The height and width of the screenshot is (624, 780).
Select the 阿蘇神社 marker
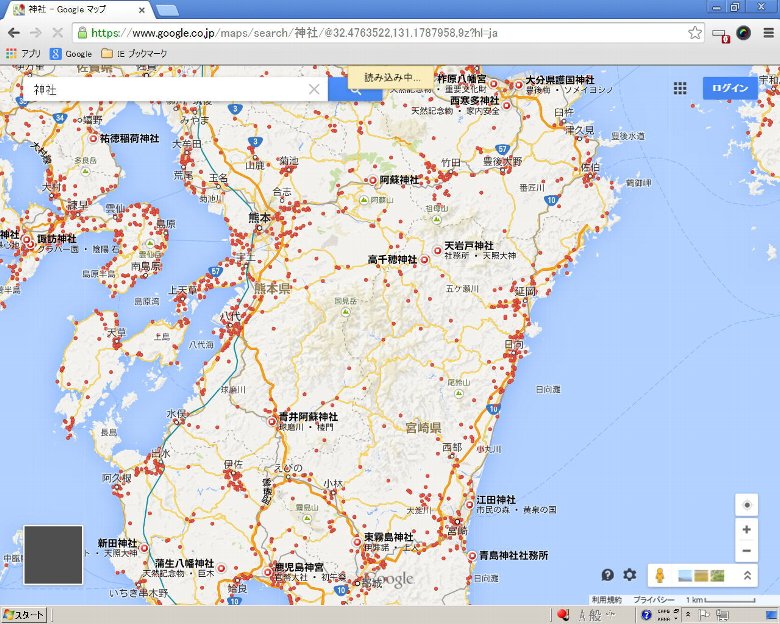(x=373, y=180)
